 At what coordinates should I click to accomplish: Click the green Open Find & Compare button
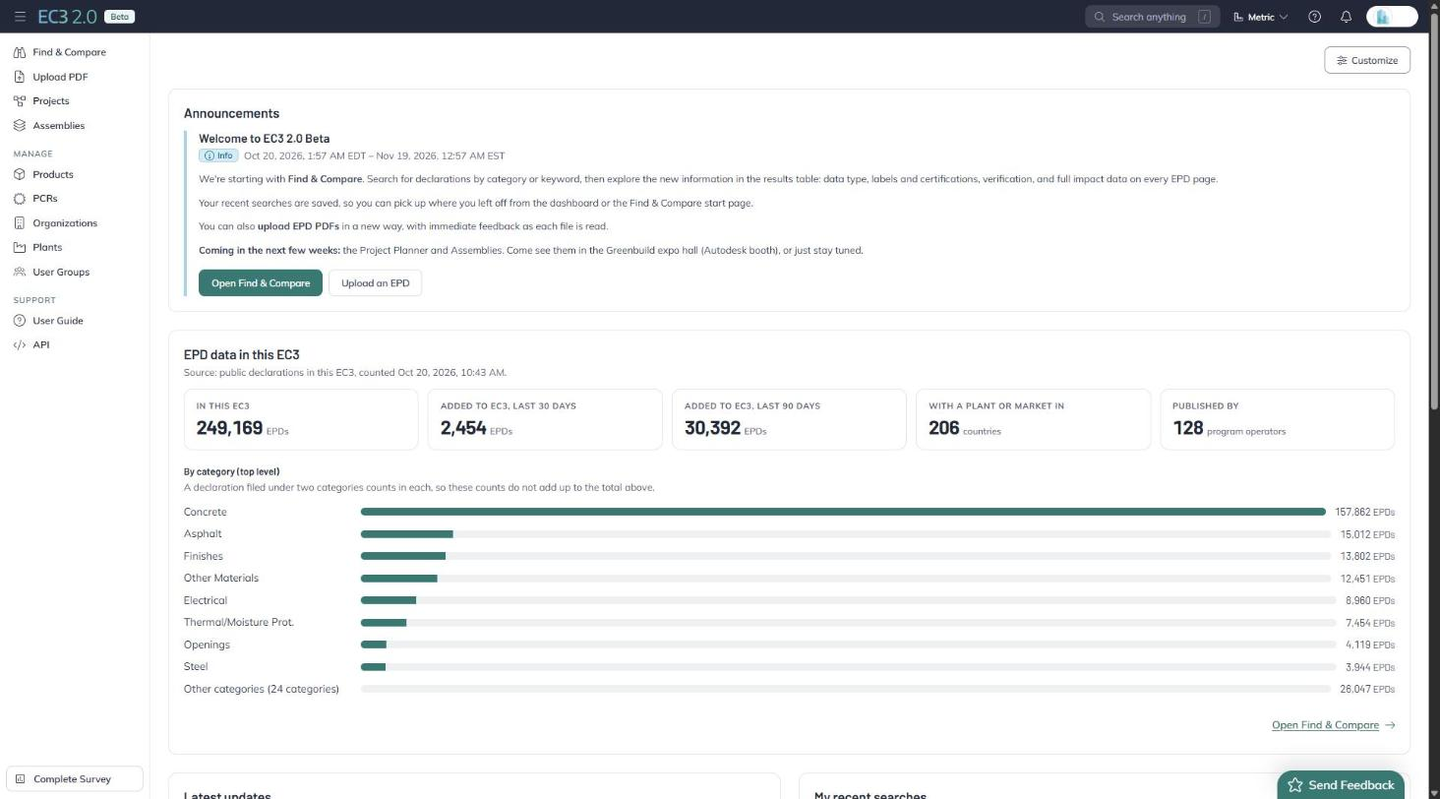(x=260, y=283)
